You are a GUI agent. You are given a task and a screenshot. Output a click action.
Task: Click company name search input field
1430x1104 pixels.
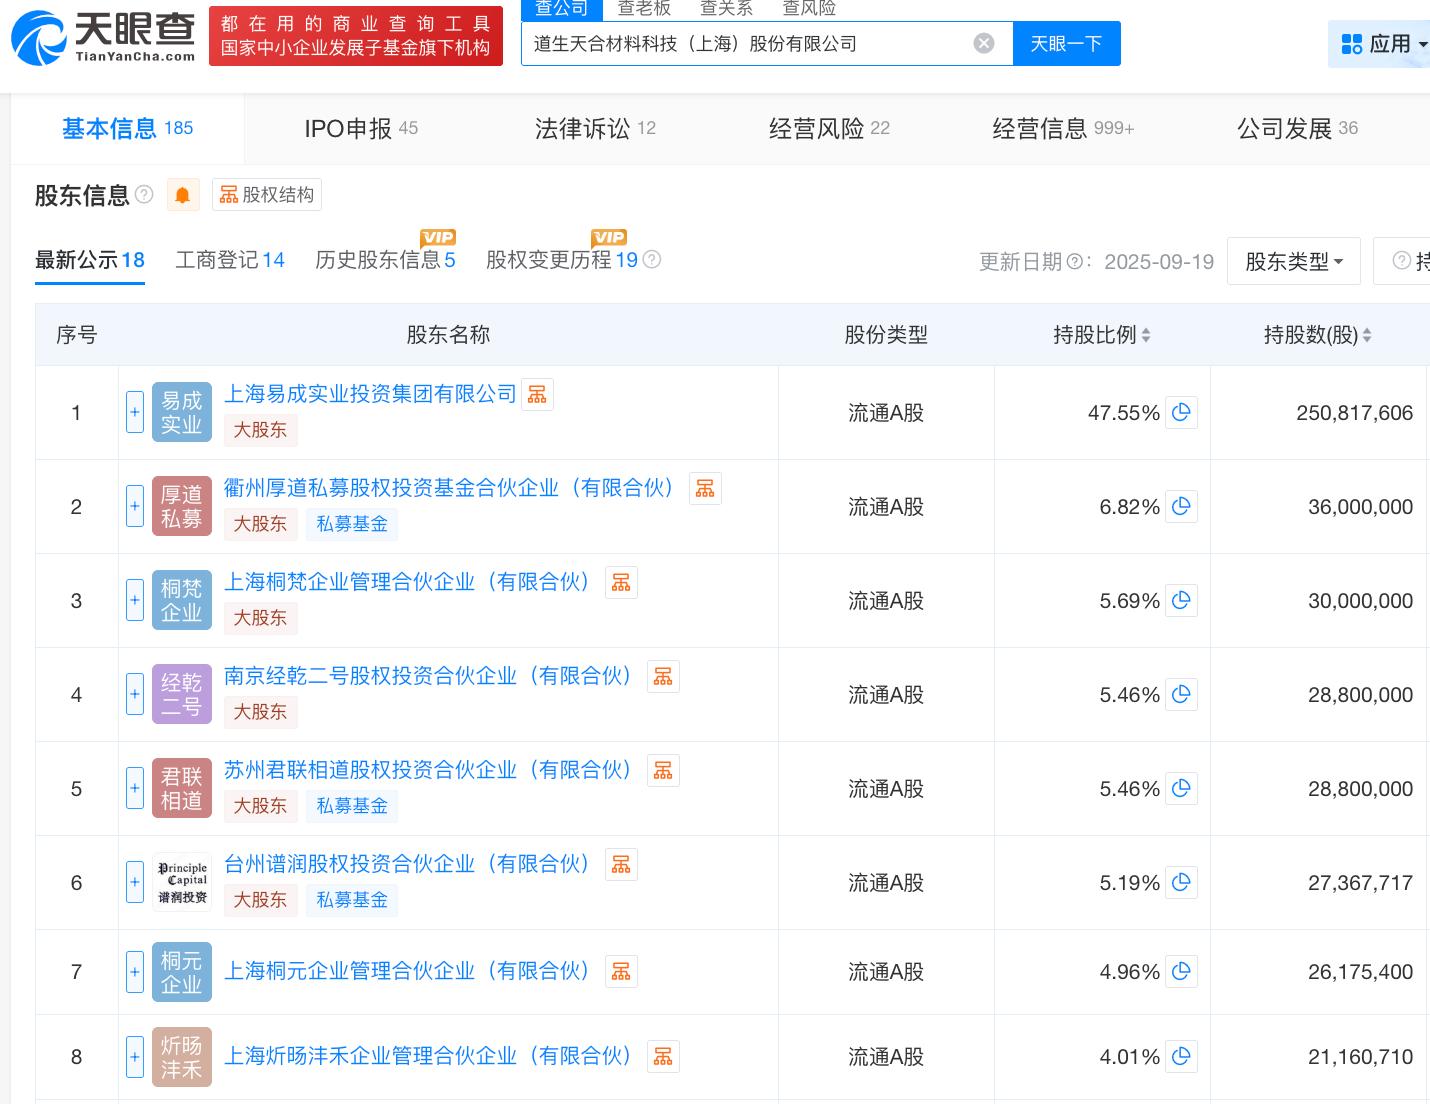click(745, 44)
